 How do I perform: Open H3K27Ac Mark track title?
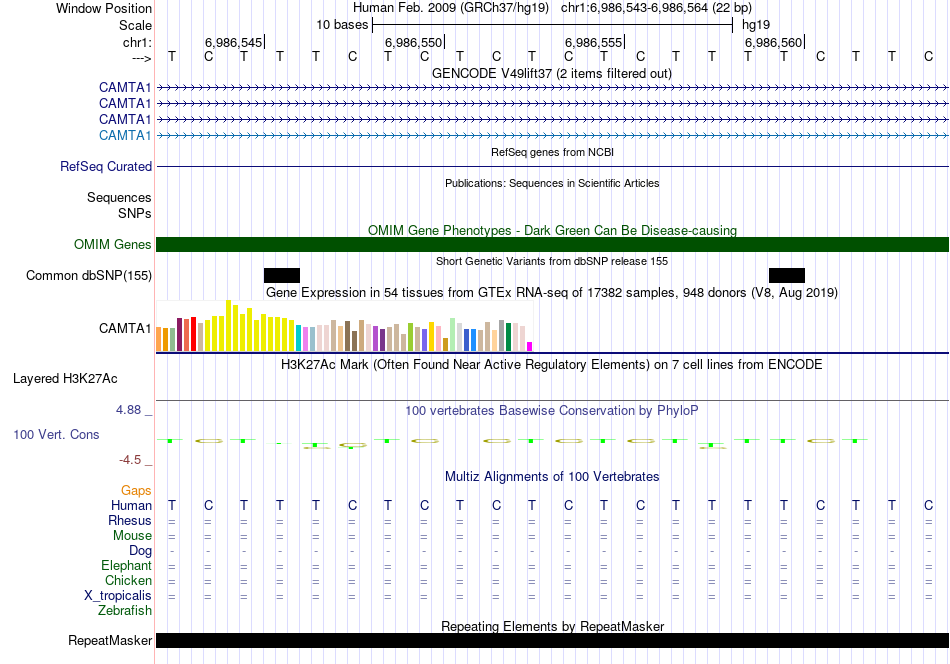[x=552, y=365]
